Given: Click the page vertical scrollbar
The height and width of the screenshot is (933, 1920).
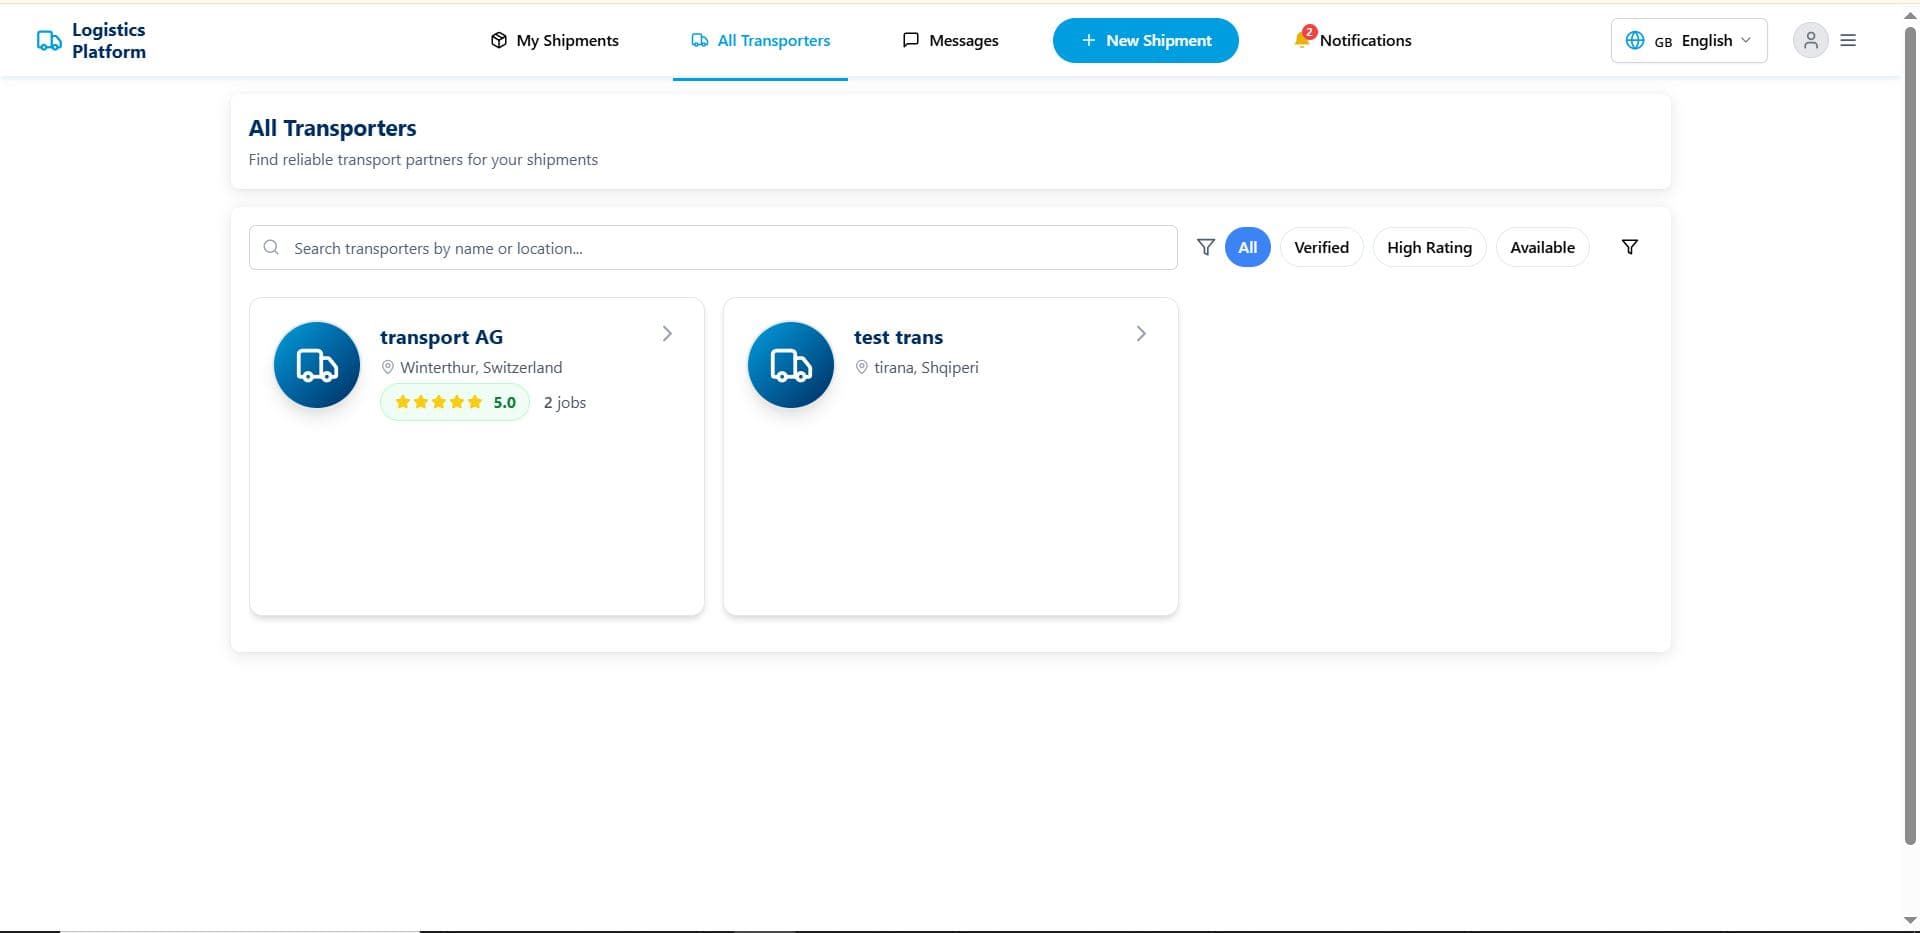Looking at the screenshot, I should tap(1910, 435).
